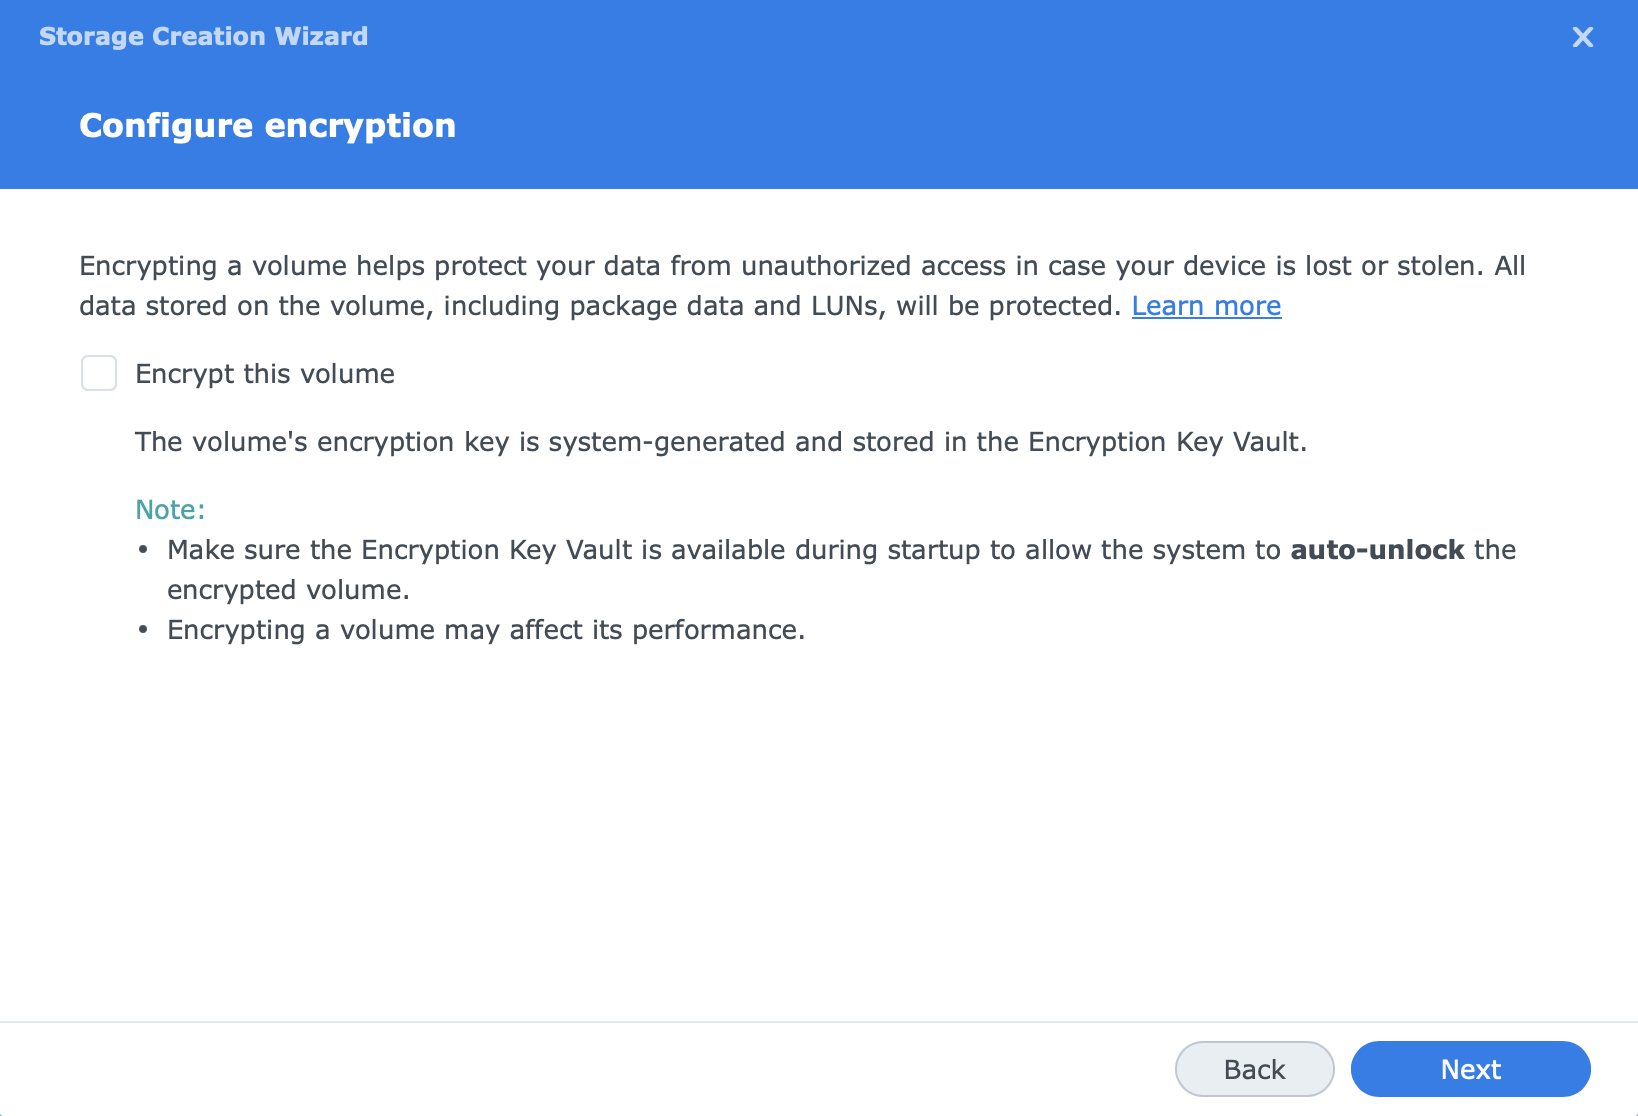1638x1116 pixels.
Task: Dismiss the wizard with the X icon
Action: 1583,37
